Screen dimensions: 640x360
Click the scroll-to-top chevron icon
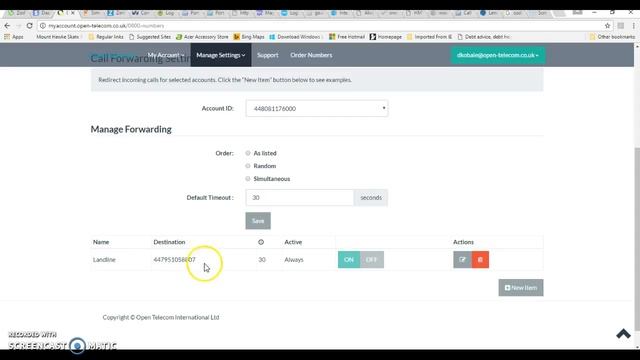[623, 334]
